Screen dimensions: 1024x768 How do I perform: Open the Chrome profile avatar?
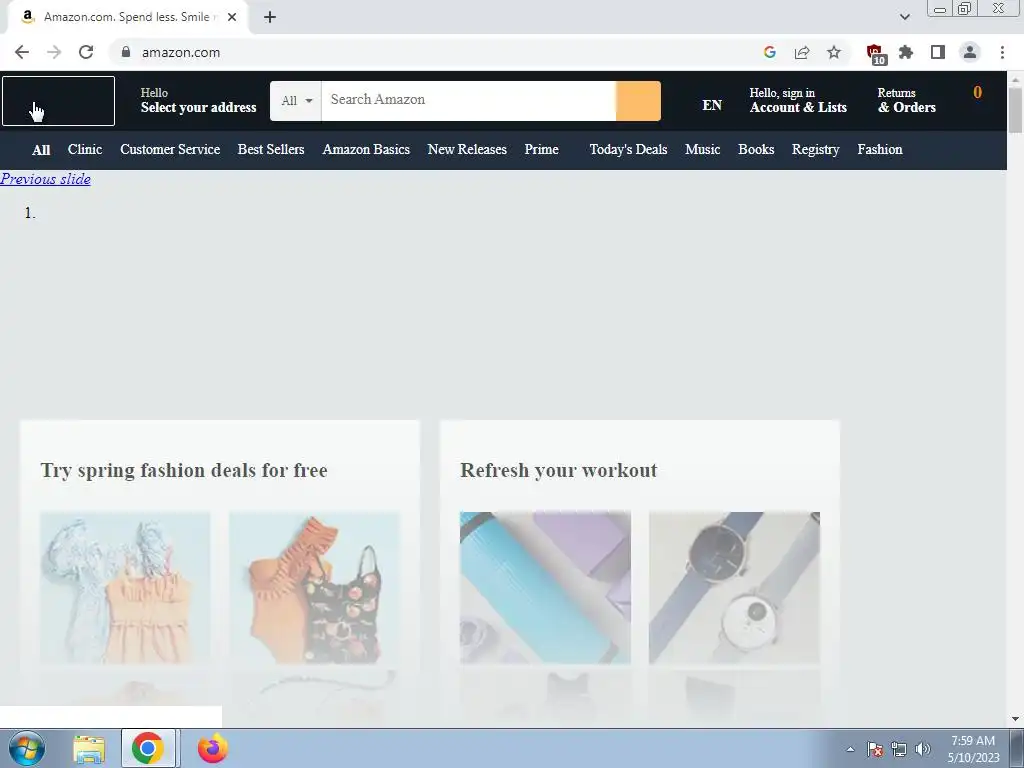pyautogui.click(x=970, y=52)
